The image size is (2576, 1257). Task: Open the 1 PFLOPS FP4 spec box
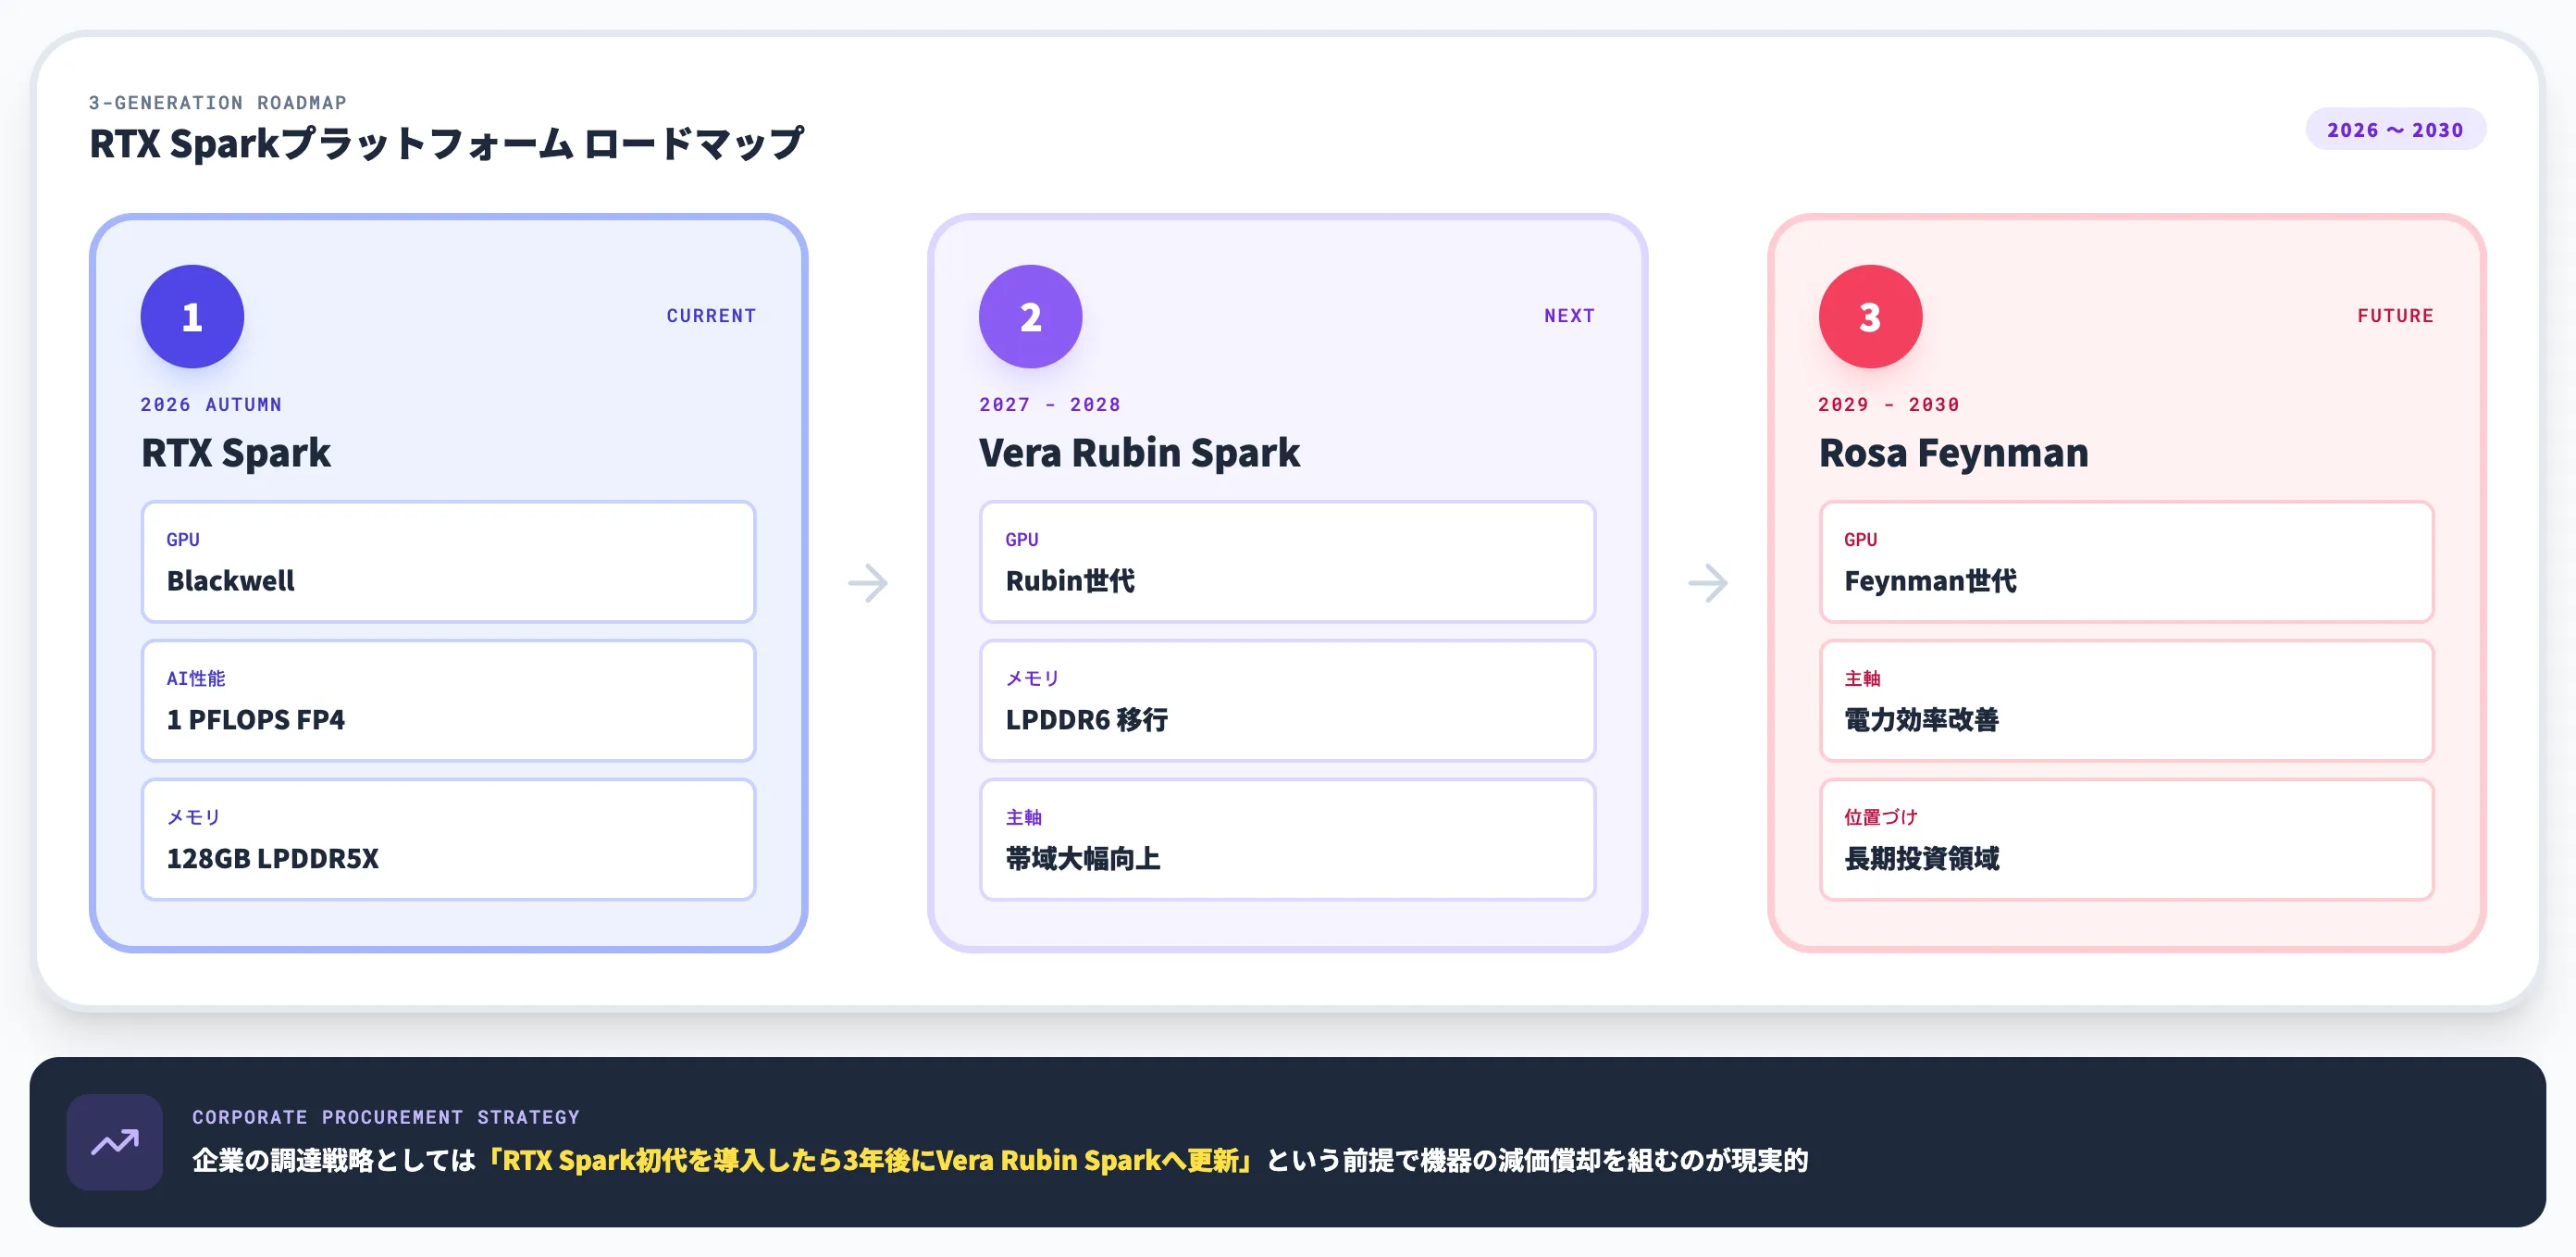[x=448, y=701]
